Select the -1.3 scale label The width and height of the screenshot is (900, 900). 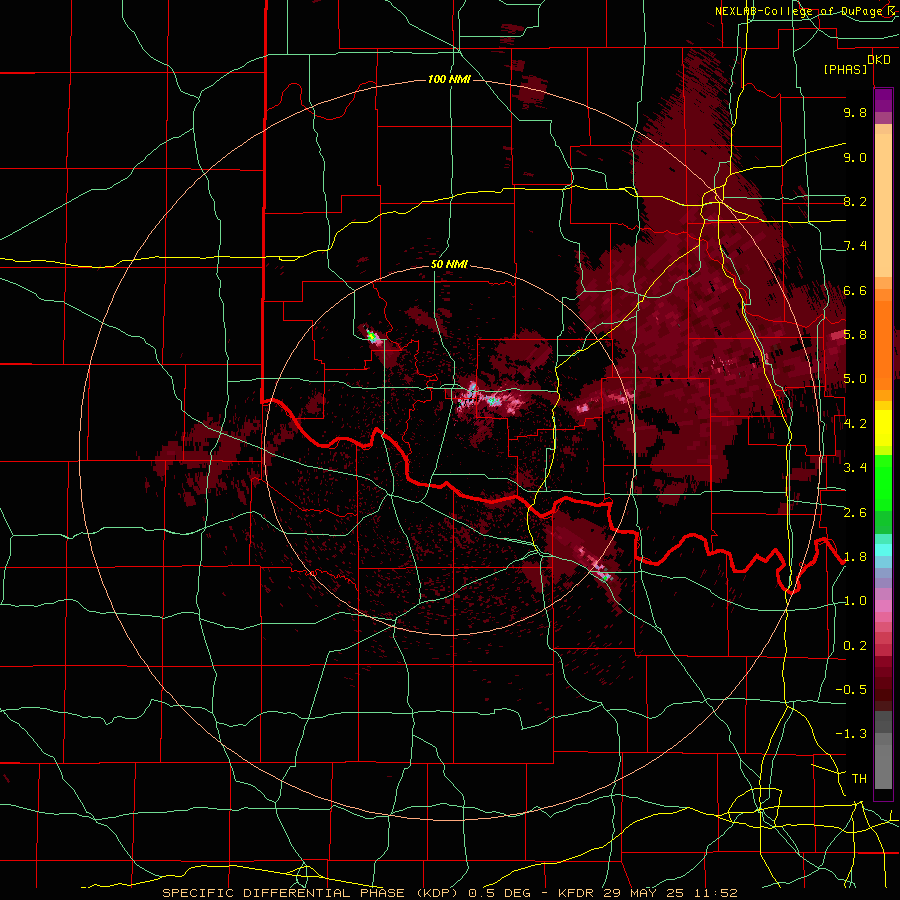(851, 734)
